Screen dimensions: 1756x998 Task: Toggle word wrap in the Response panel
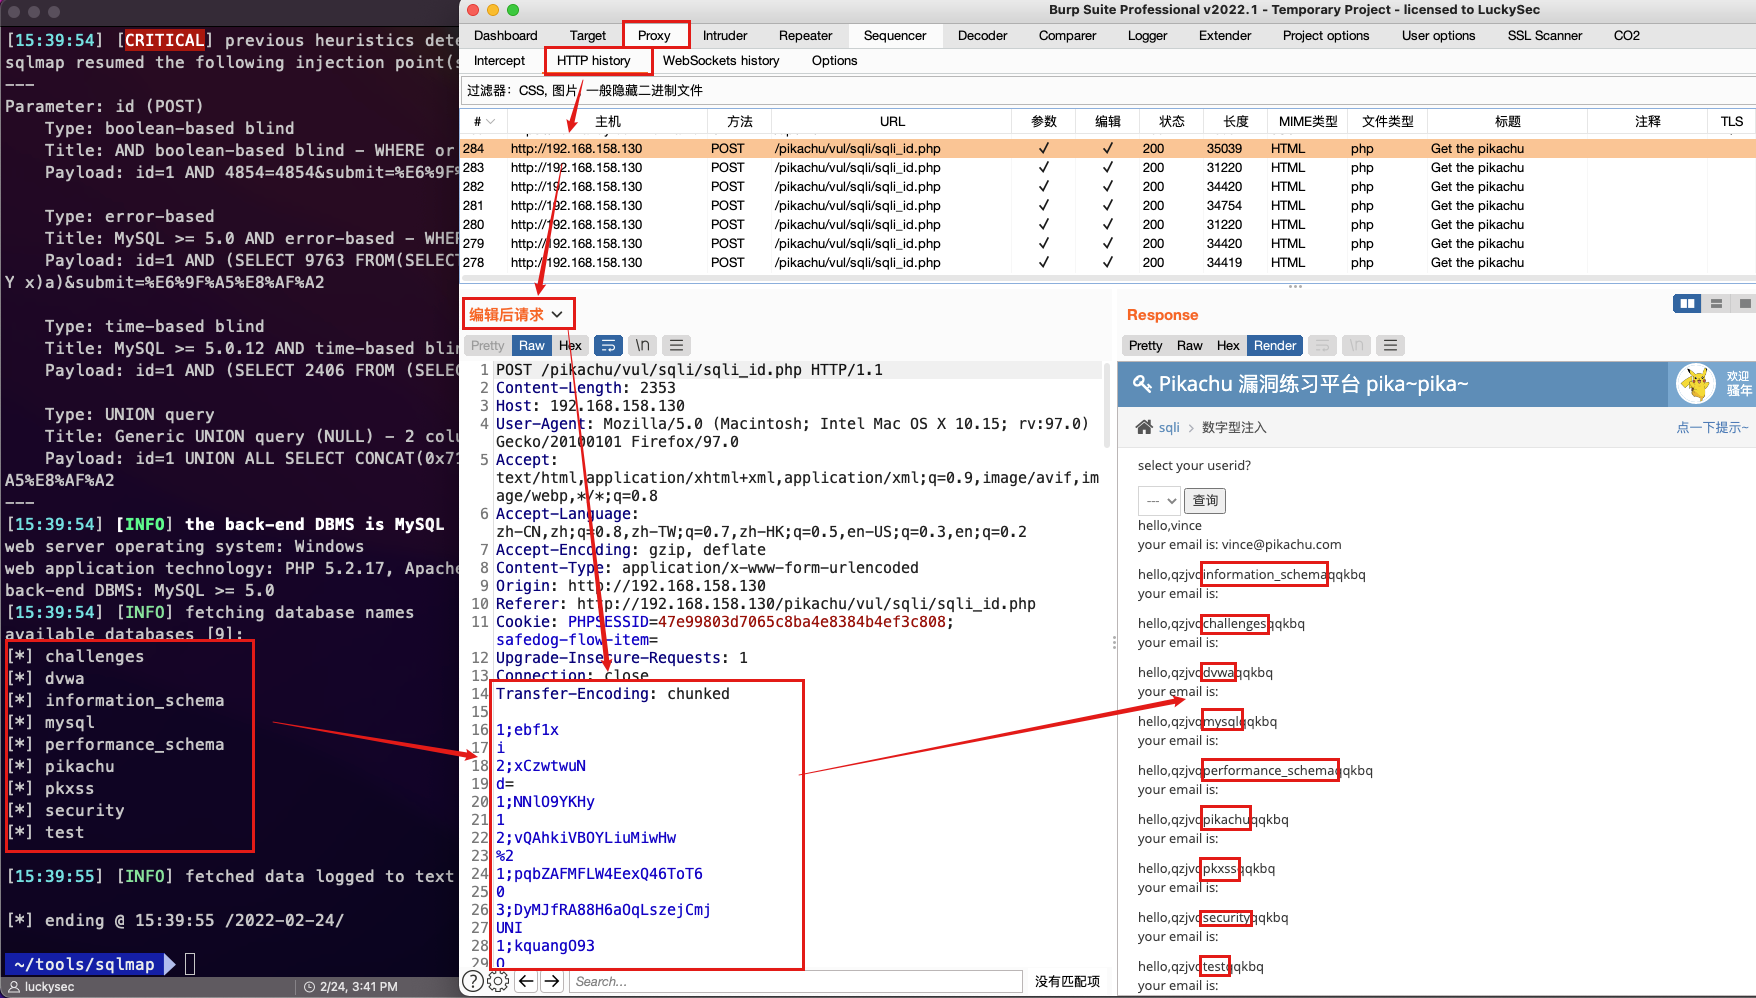click(1322, 345)
